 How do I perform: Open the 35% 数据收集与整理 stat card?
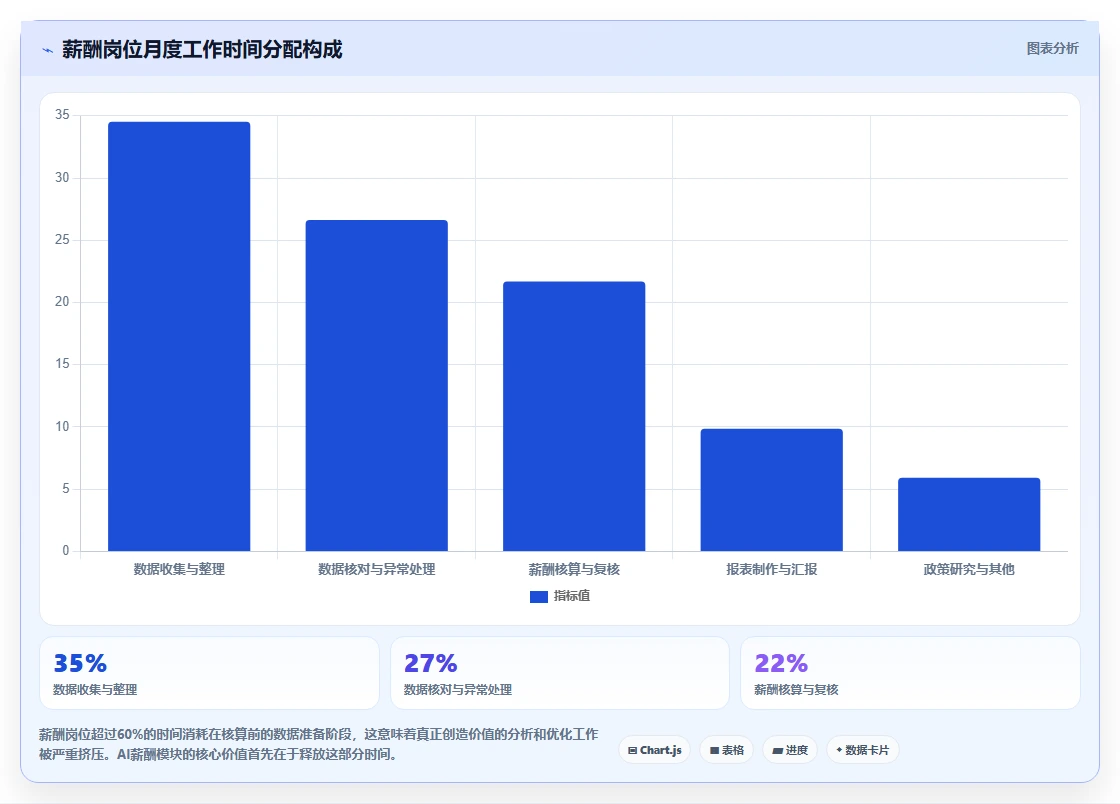(x=209, y=673)
